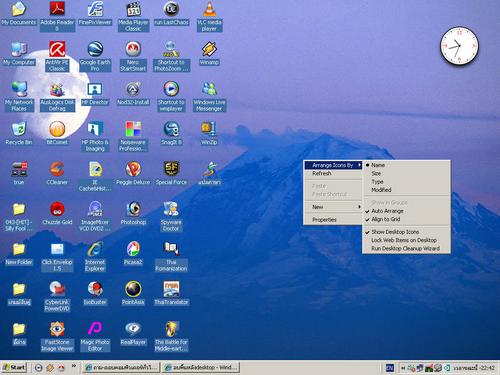Switch to the first Internet Explorer taskbar window

(x=121, y=367)
